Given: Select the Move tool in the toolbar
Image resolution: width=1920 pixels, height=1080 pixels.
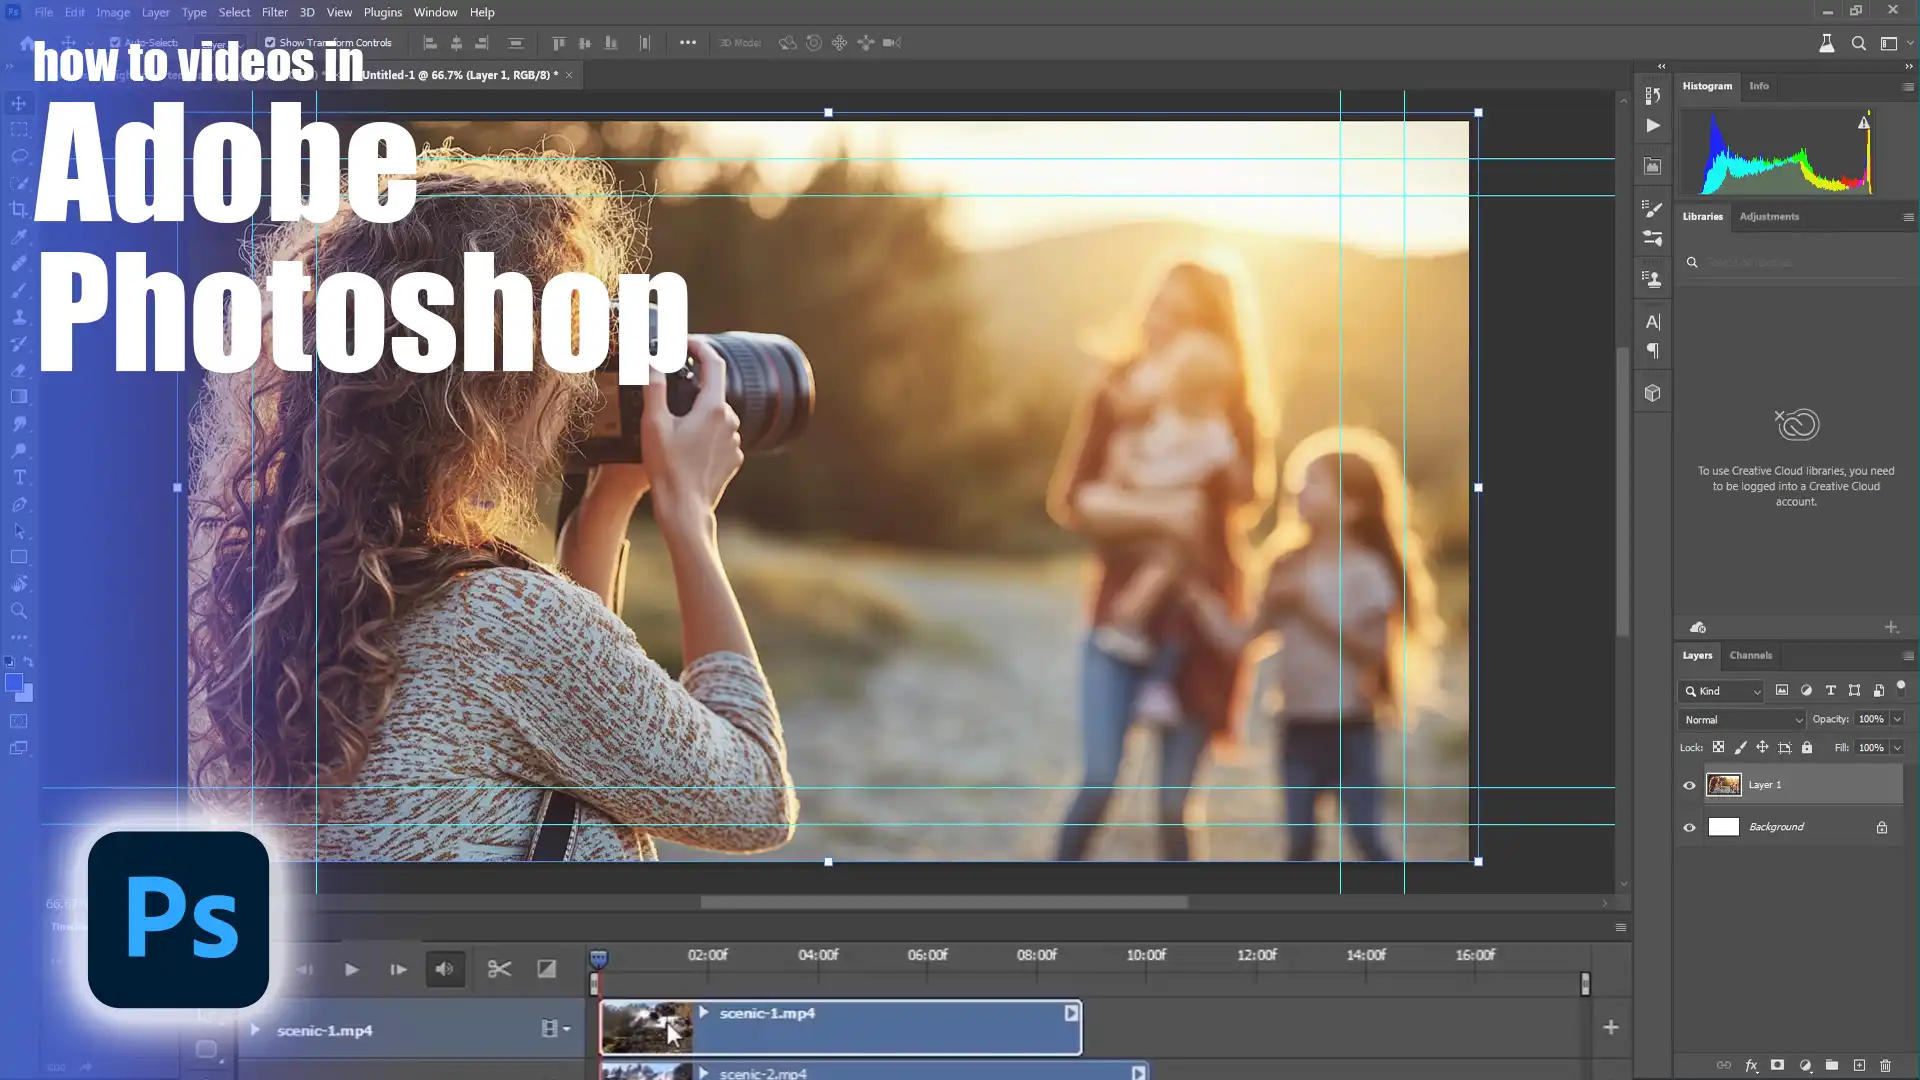Looking at the screenshot, I should [x=19, y=103].
